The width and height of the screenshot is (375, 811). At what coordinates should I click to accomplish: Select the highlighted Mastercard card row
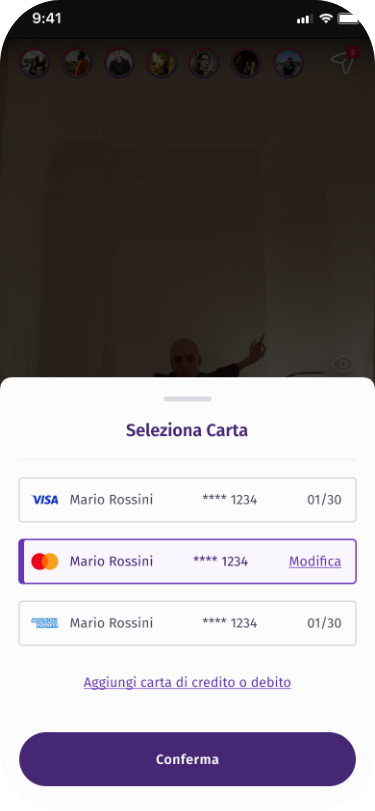(187, 561)
